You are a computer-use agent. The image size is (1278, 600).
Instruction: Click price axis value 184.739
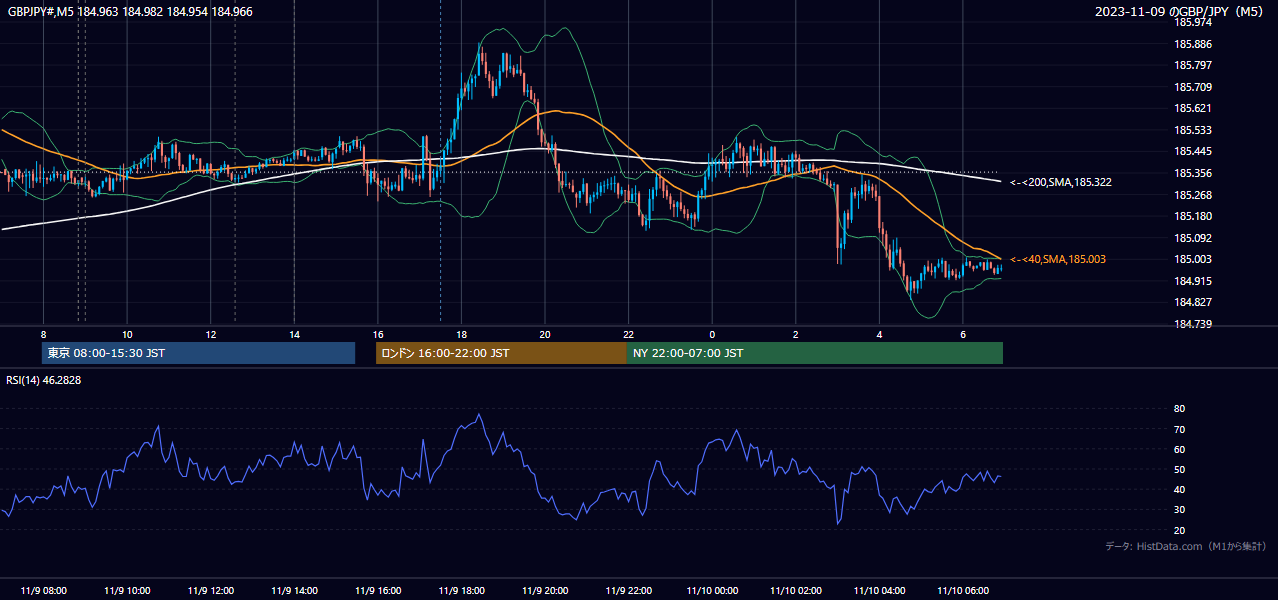pyautogui.click(x=1192, y=324)
